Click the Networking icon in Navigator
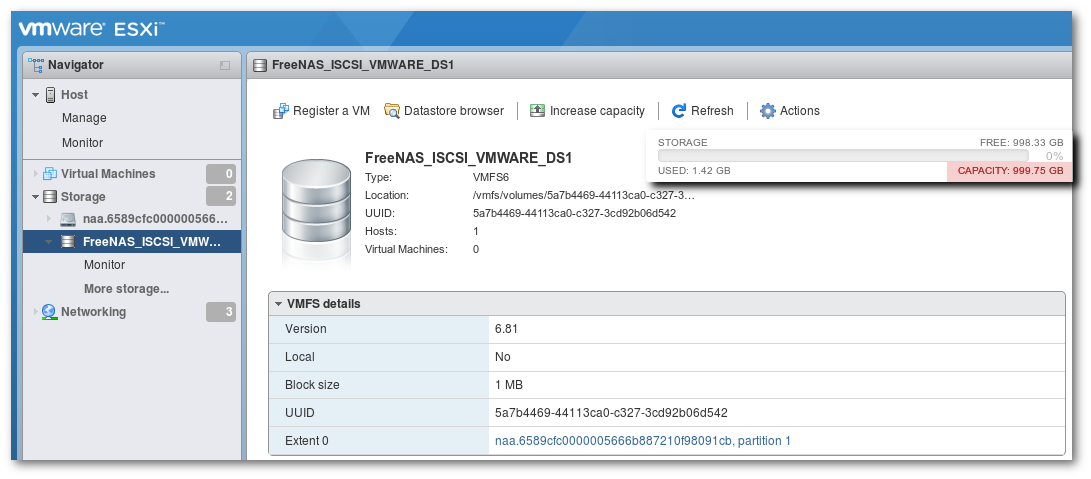This screenshot has width=1091, height=479. pos(49,312)
